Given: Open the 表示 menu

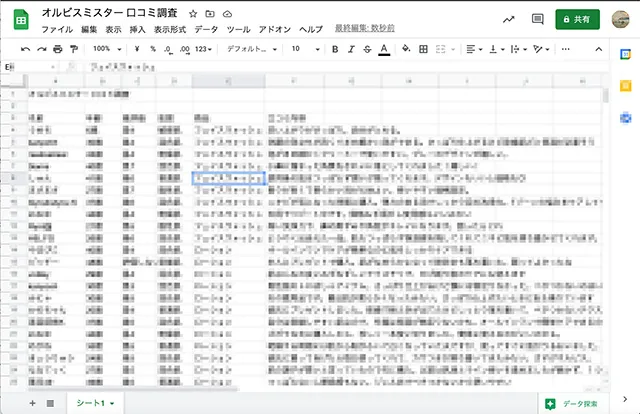Looking at the screenshot, I should point(113,29).
